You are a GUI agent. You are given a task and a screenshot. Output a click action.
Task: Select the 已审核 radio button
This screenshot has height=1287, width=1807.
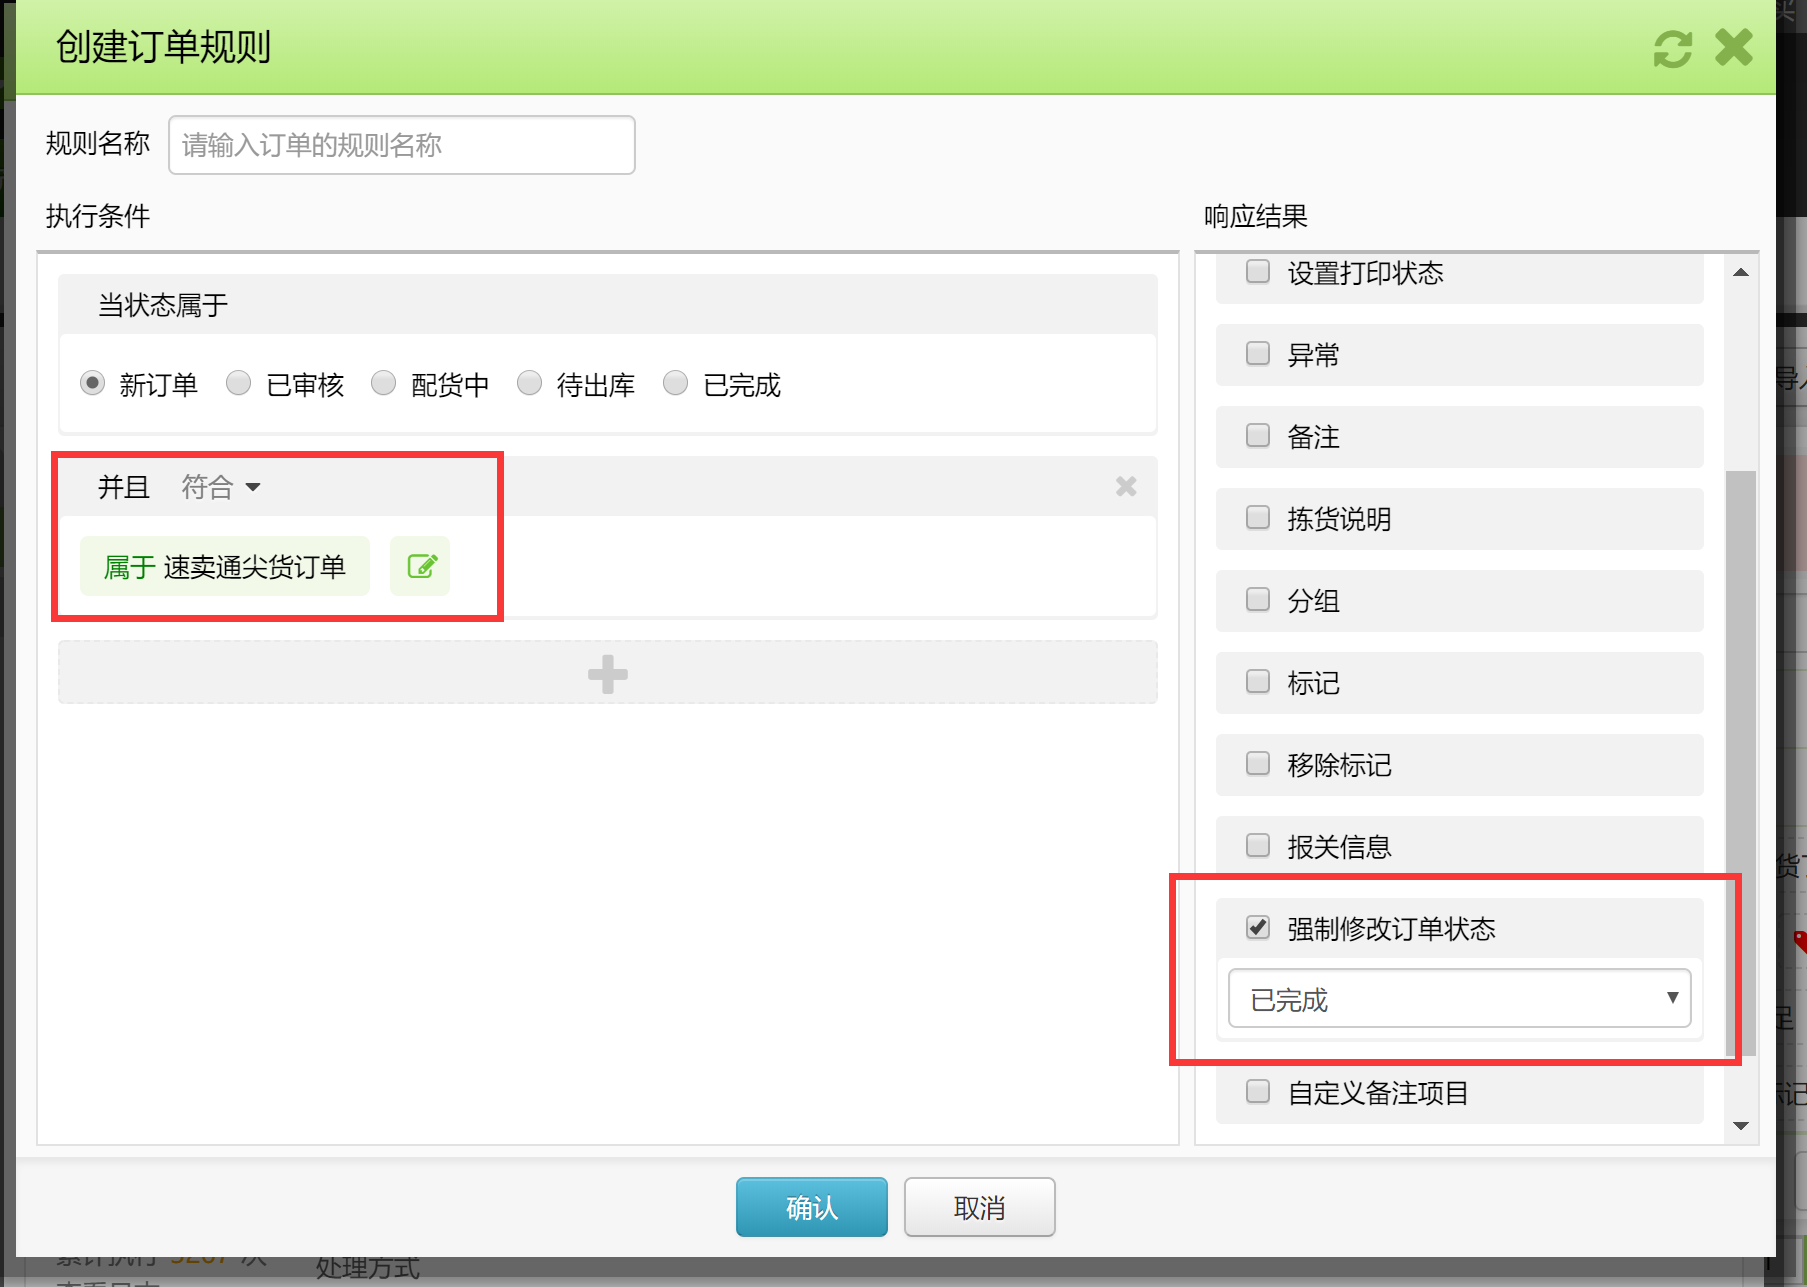point(238,383)
